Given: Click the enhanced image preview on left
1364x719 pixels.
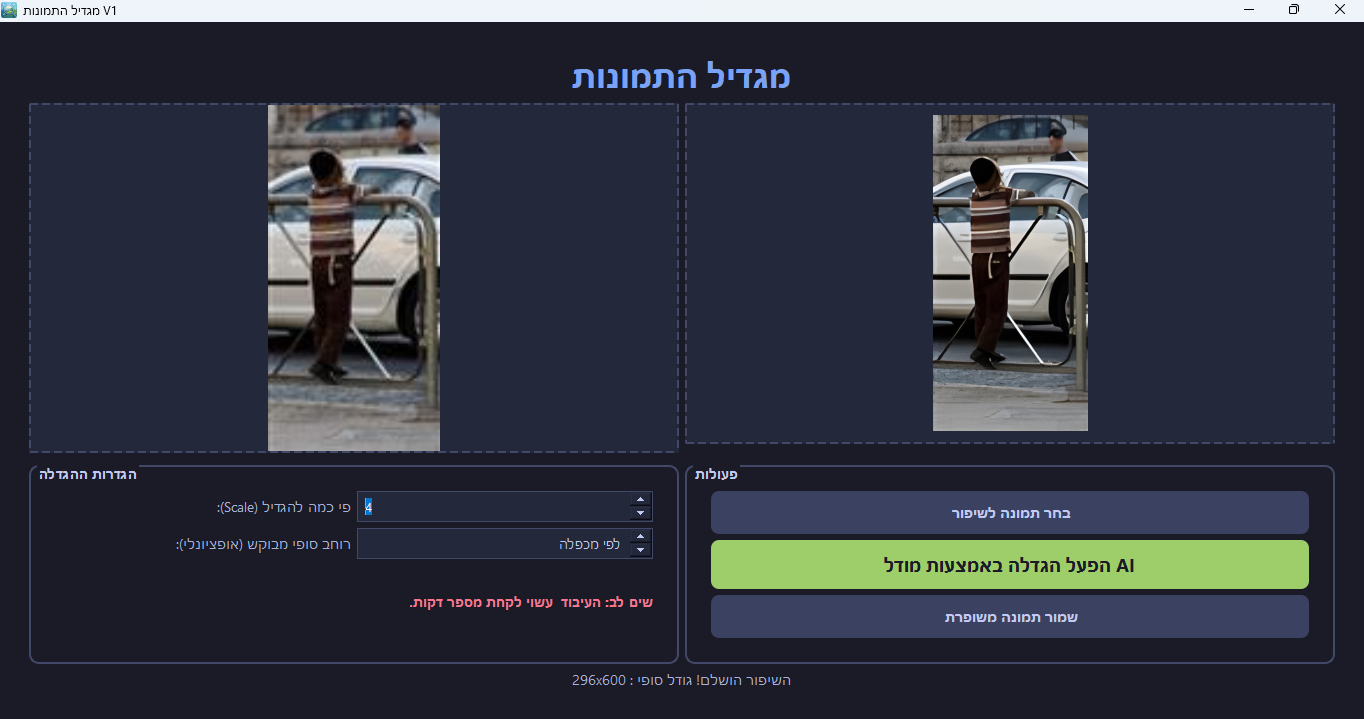Looking at the screenshot, I should (x=354, y=277).
